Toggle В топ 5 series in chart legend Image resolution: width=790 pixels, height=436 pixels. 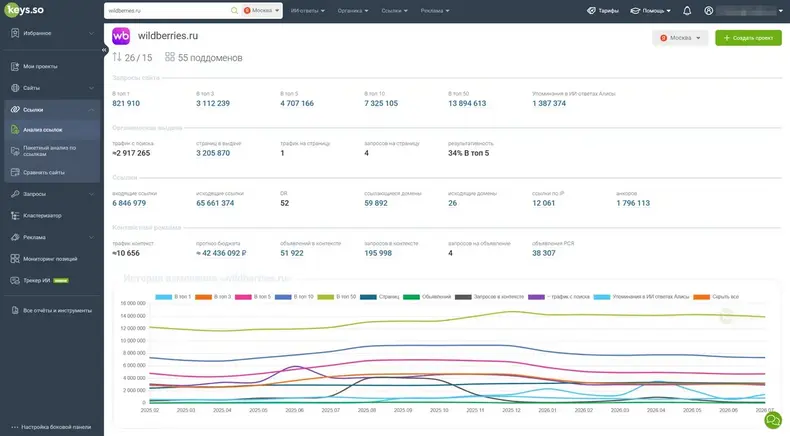click(253, 297)
